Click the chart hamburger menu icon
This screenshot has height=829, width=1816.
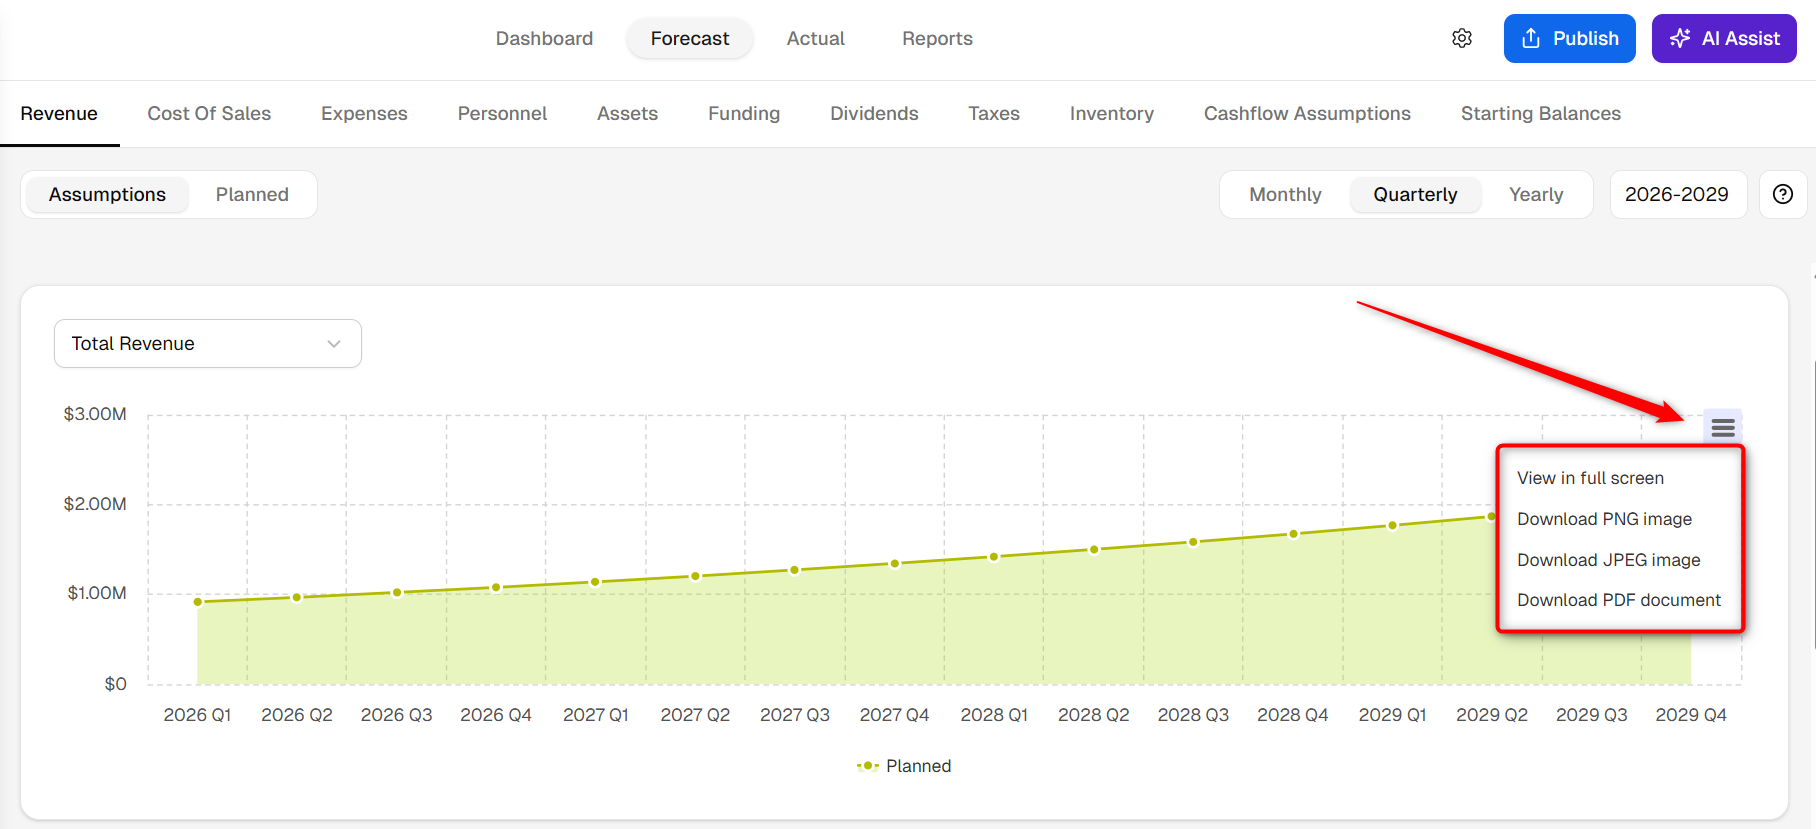(x=1723, y=428)
